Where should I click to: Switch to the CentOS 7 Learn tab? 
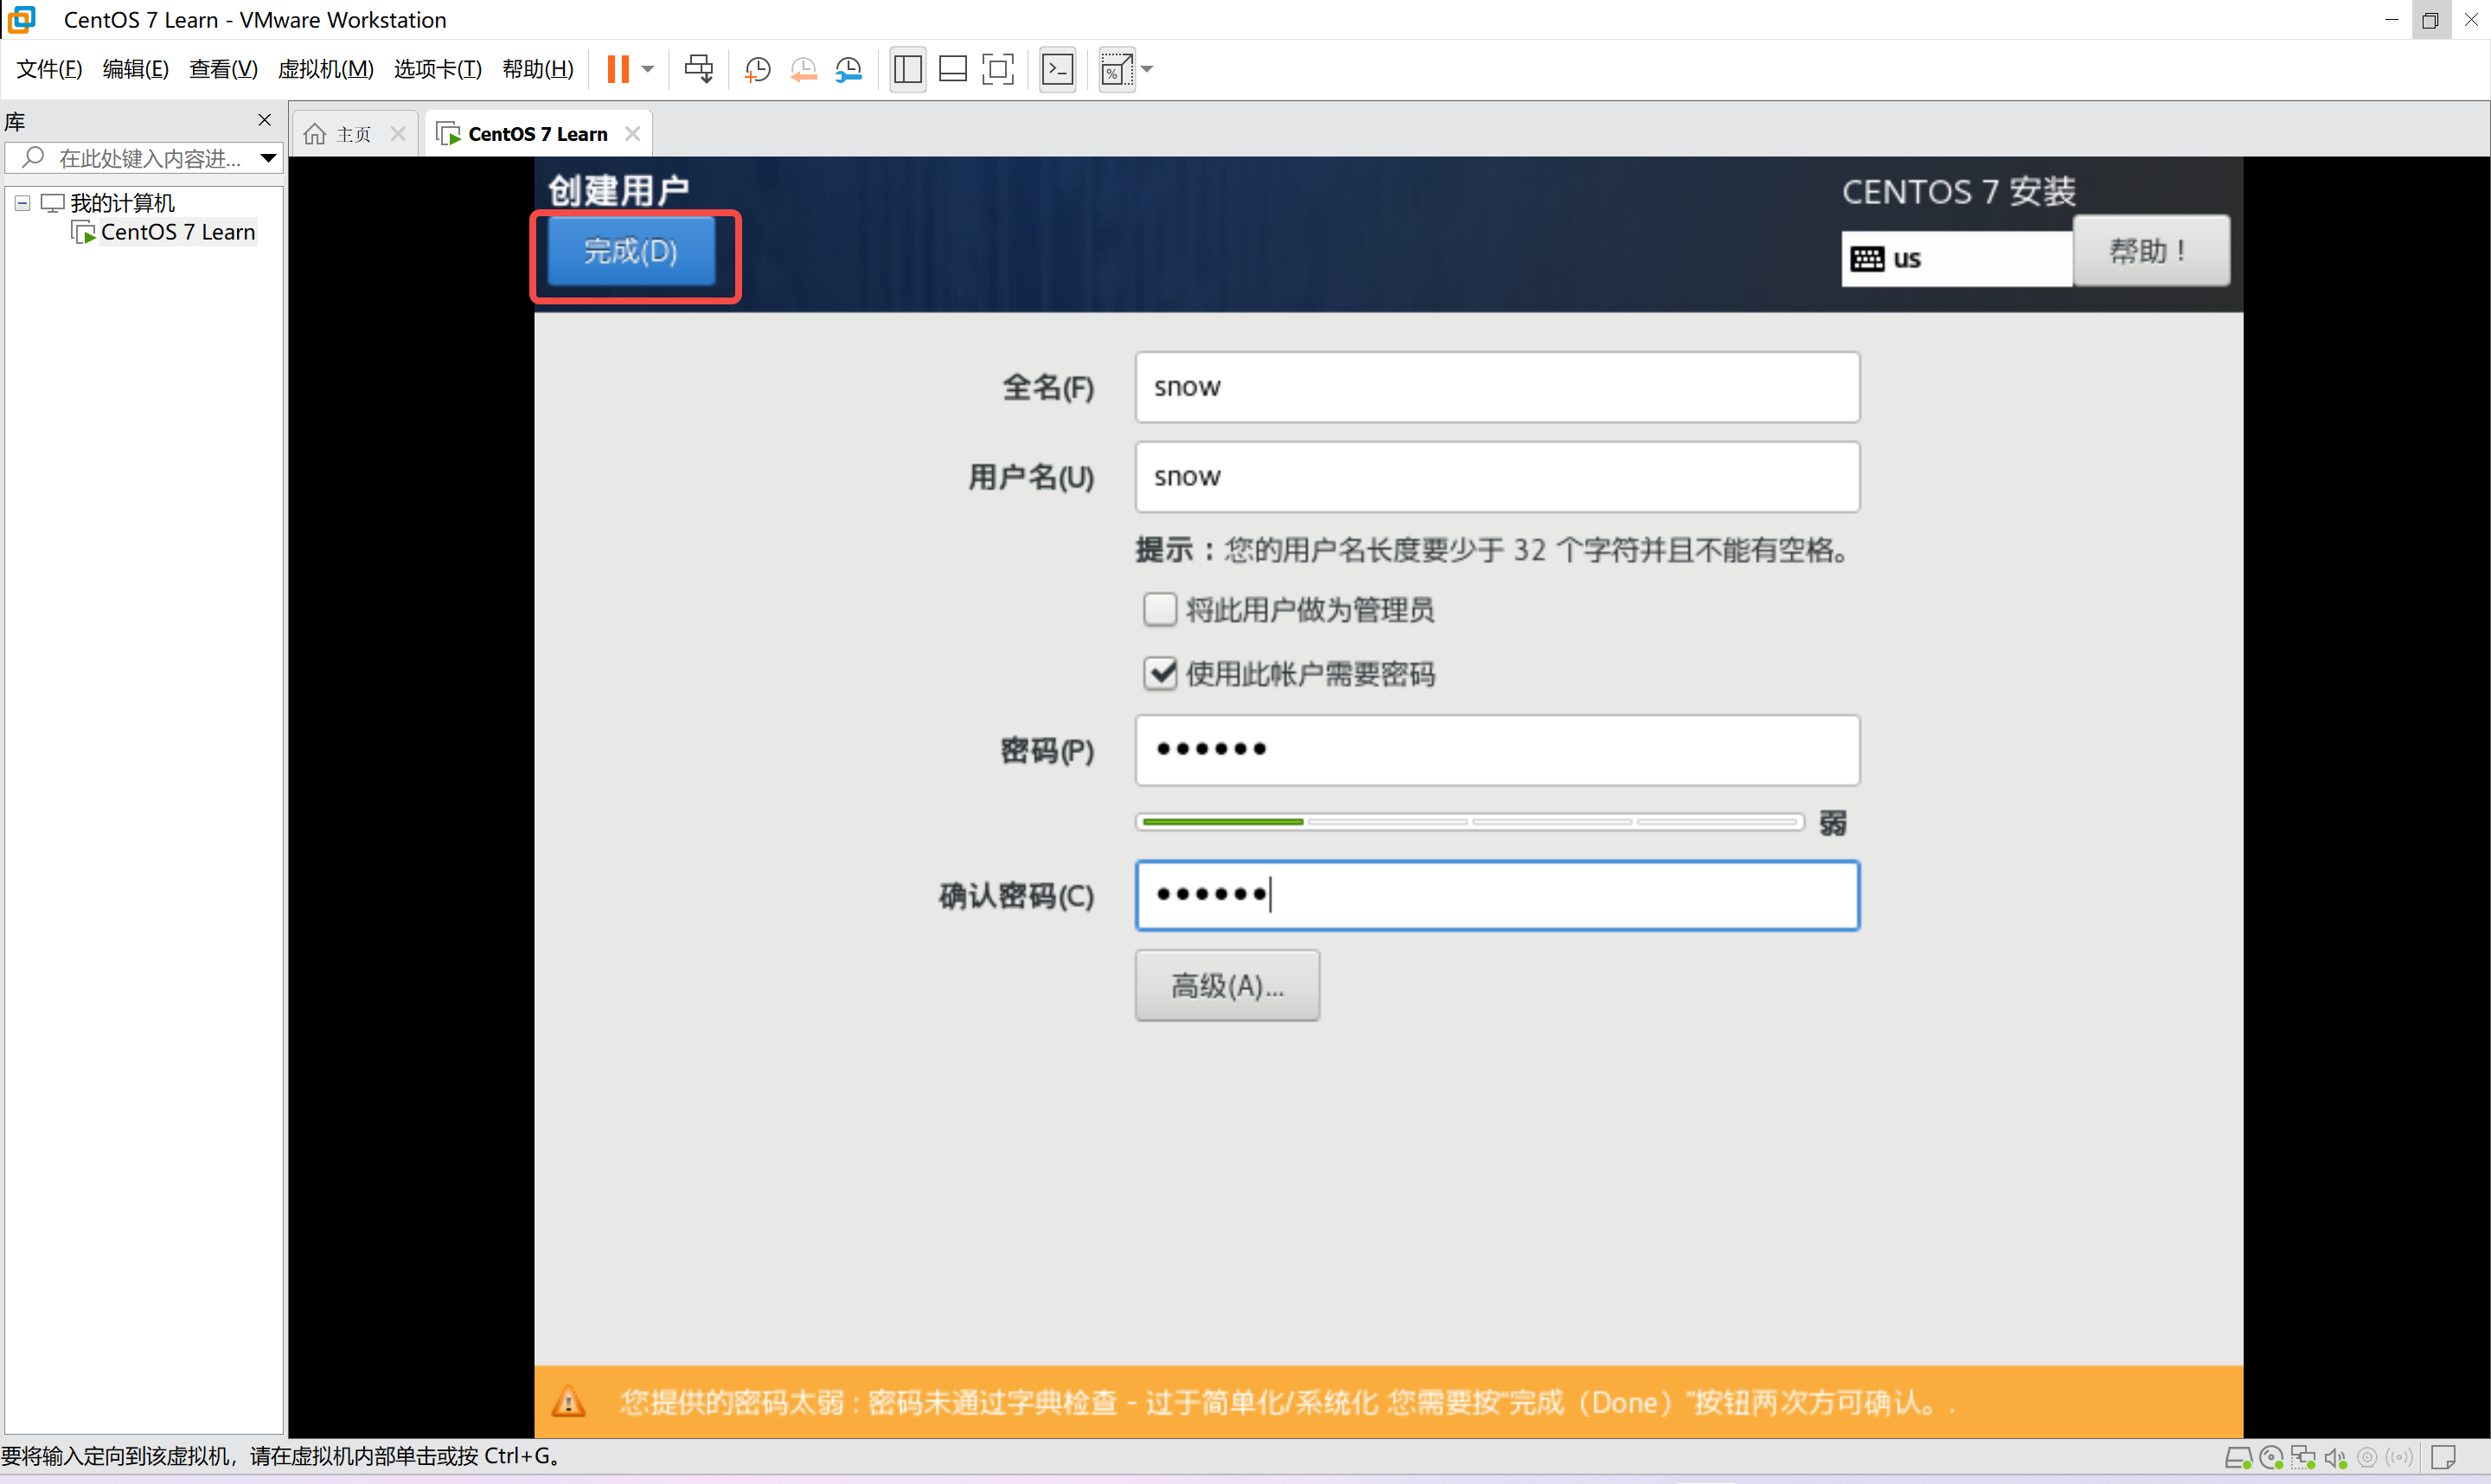click(537, 134)
